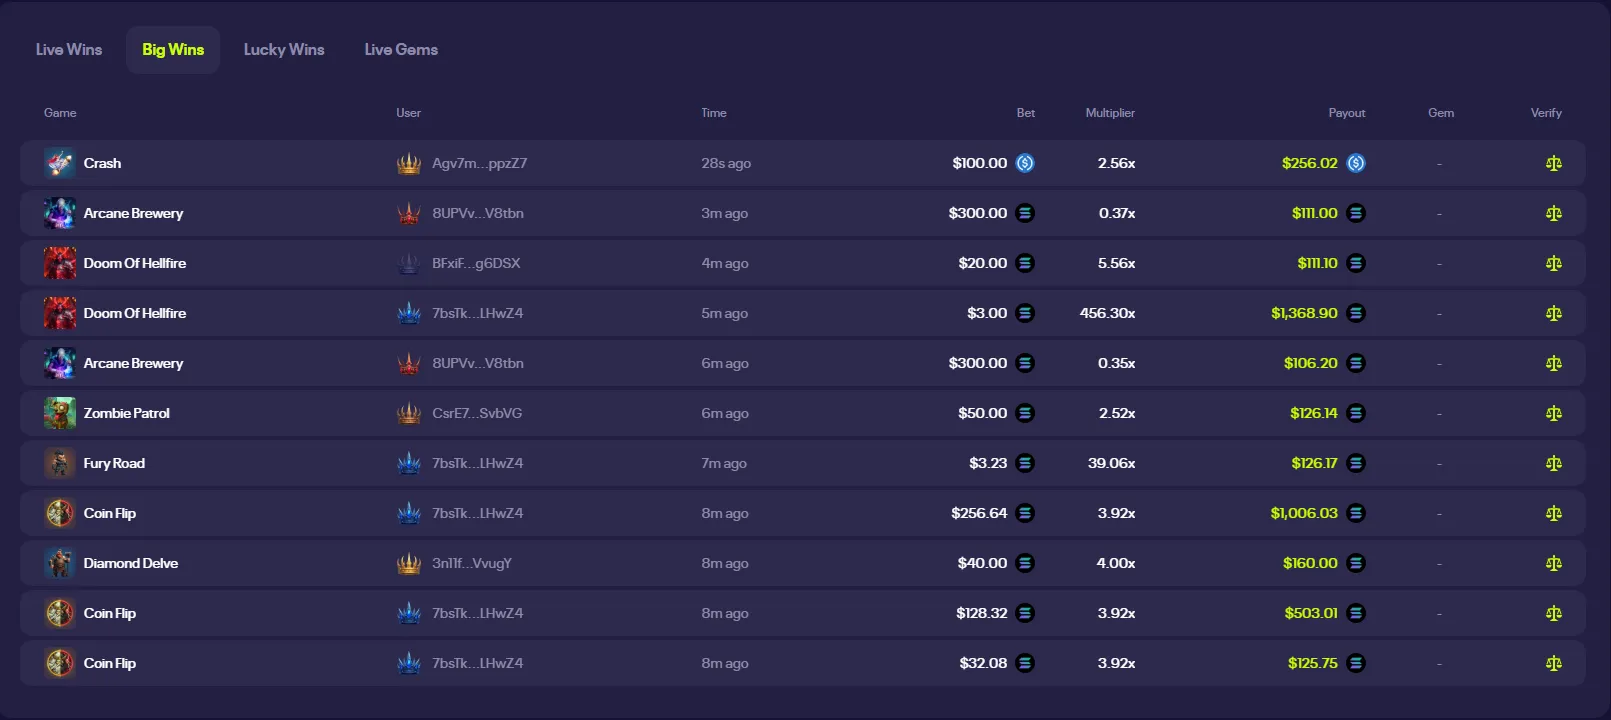
Task: Click verify icon for $125.75 Coin Flip row
Action: [x=1553, y=663]
